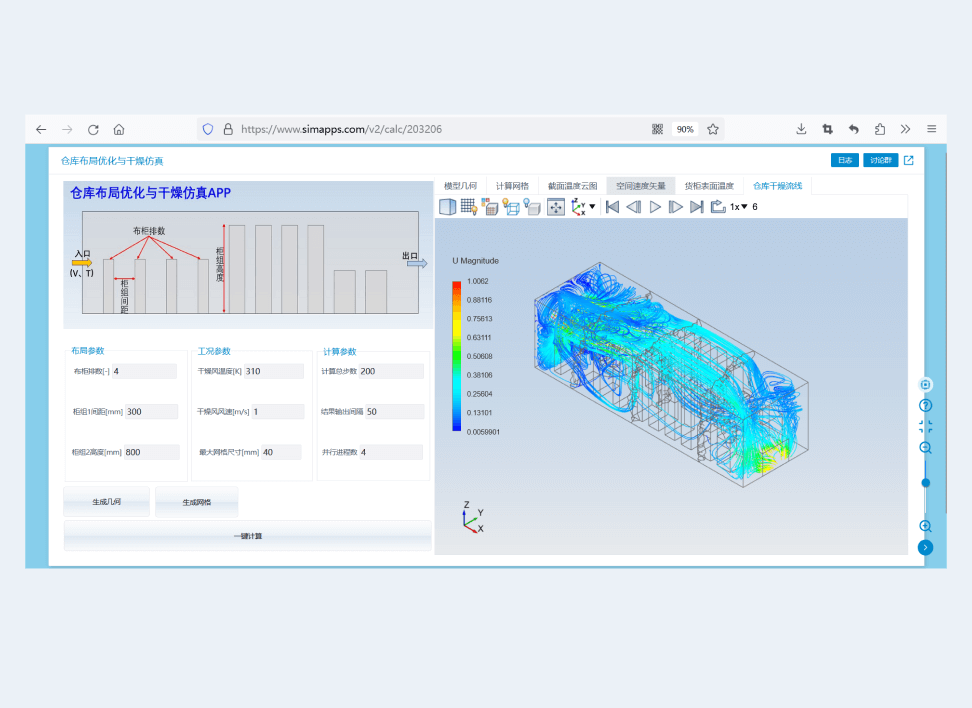
Task: Expand the blue chevron panel button
Action: [925, 547]
